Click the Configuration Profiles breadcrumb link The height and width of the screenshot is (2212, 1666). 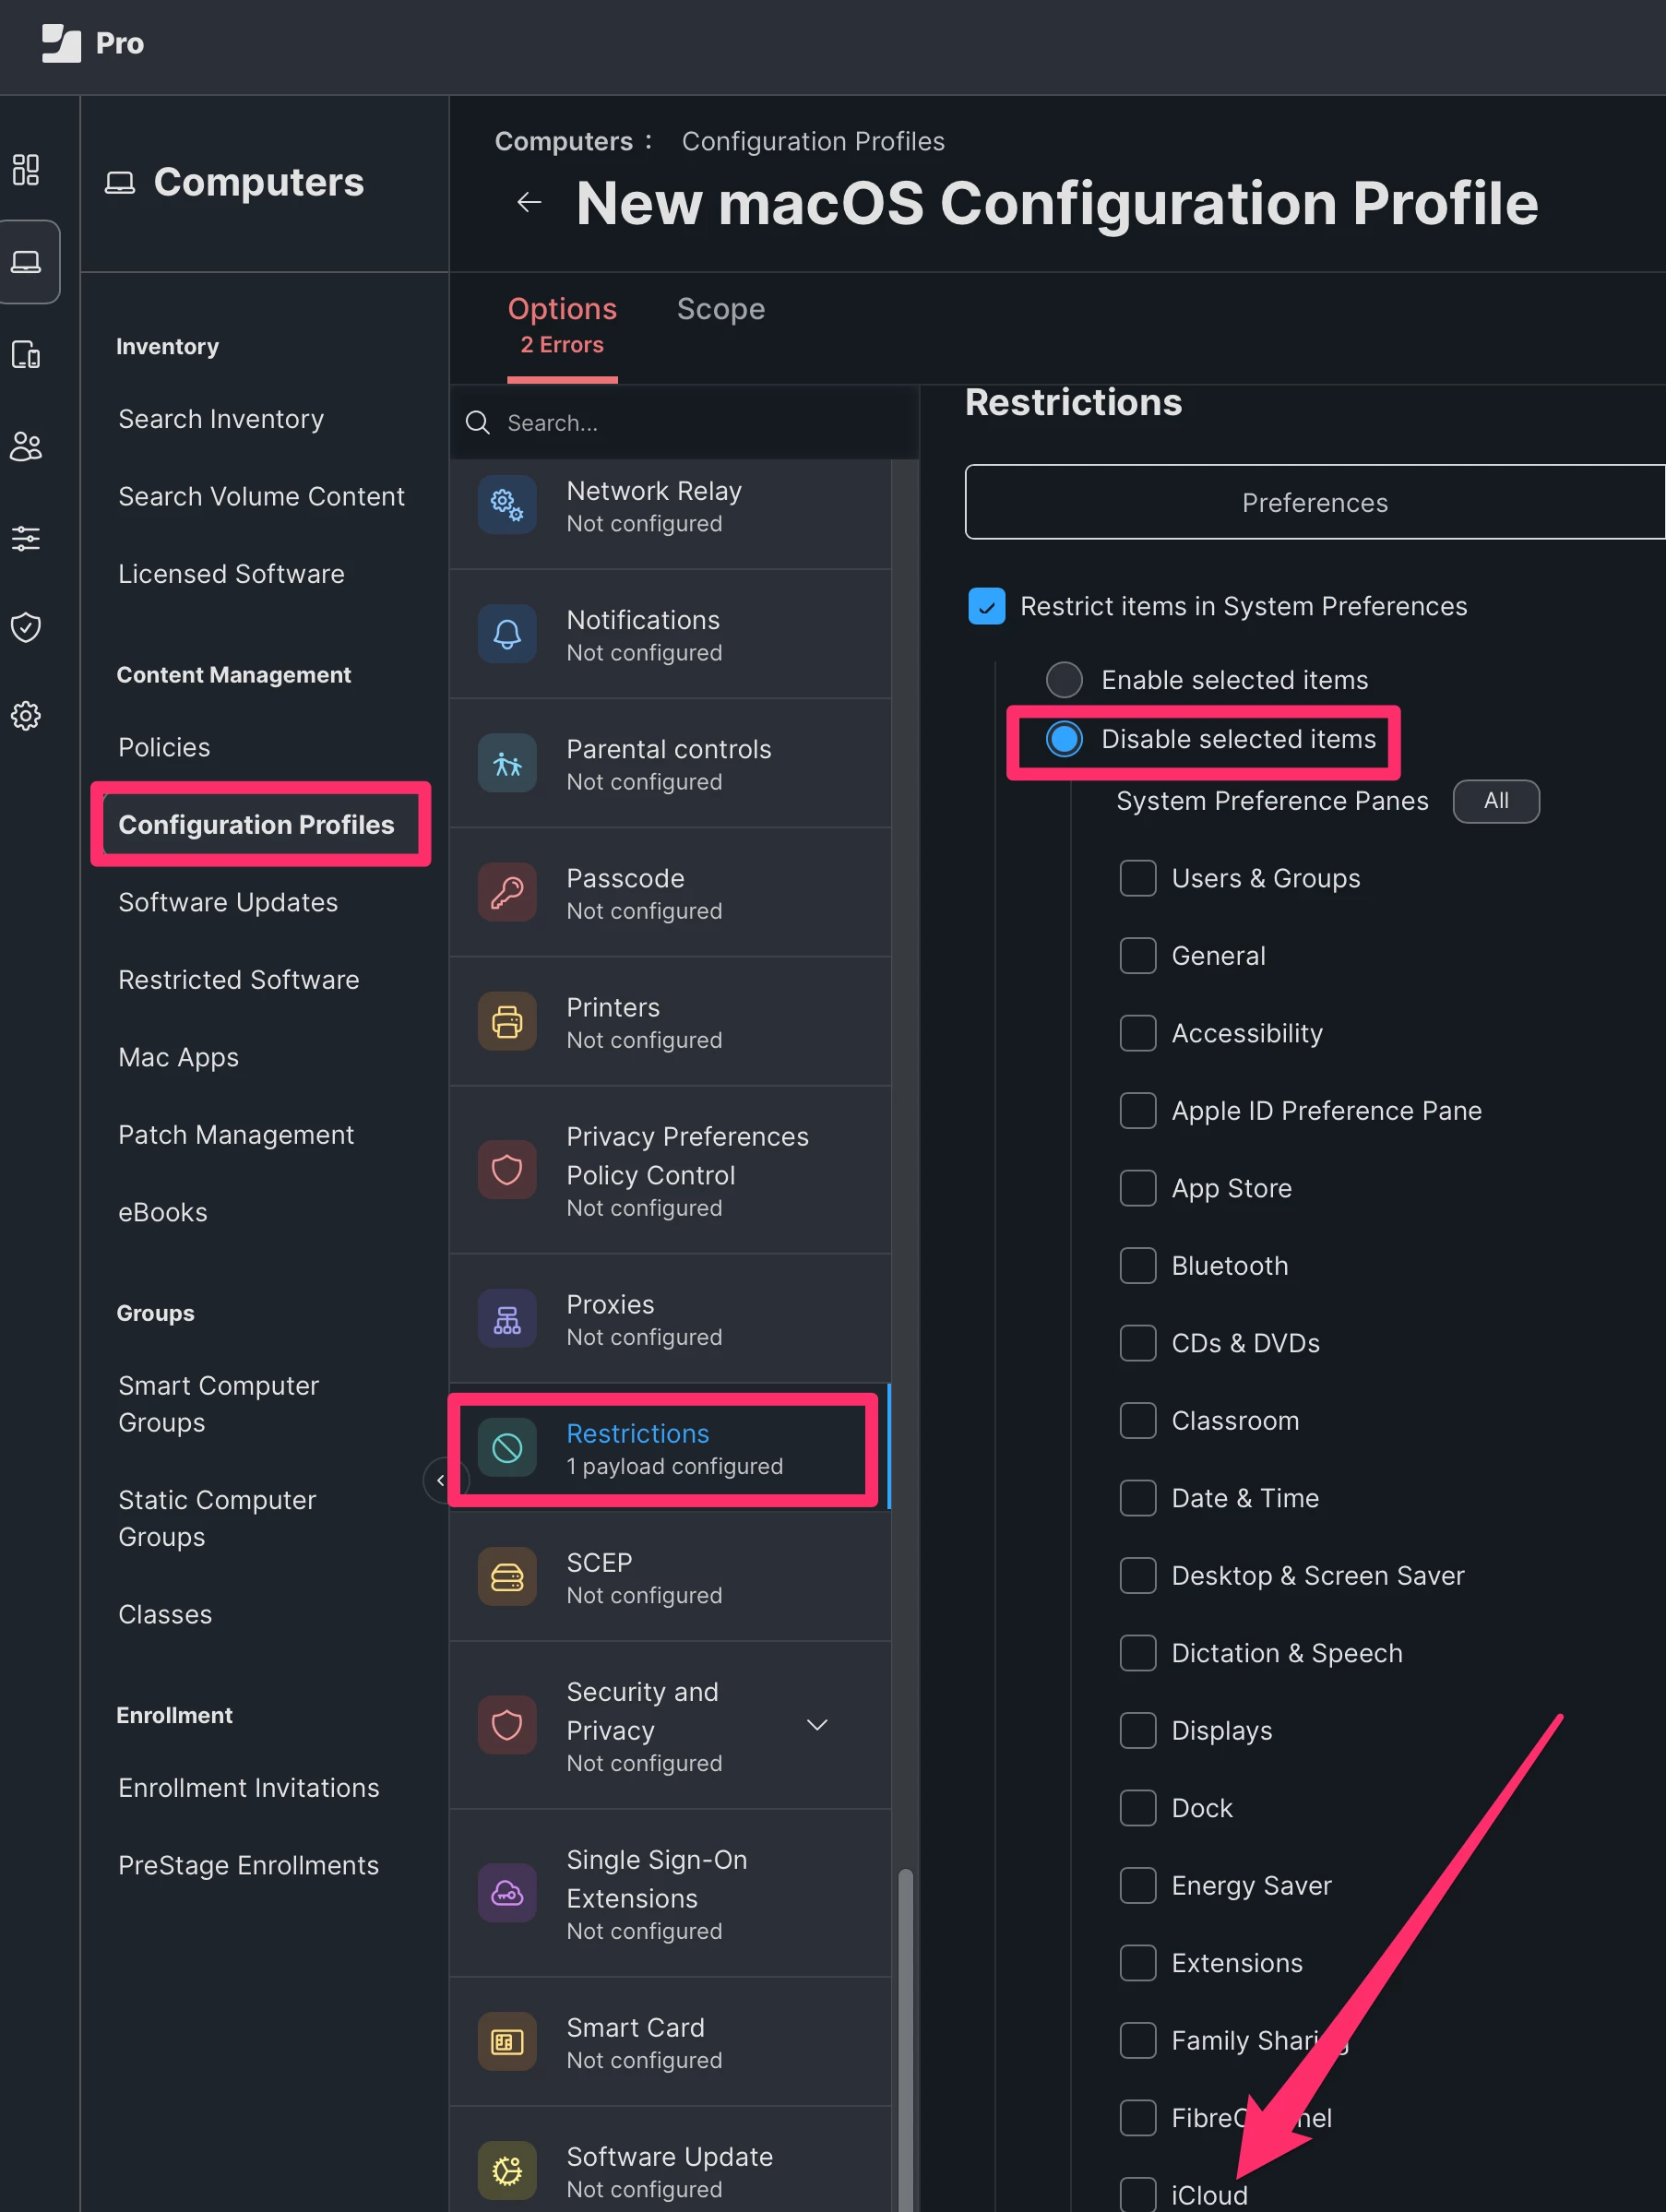pyautogui.click(x=813, y=142)
